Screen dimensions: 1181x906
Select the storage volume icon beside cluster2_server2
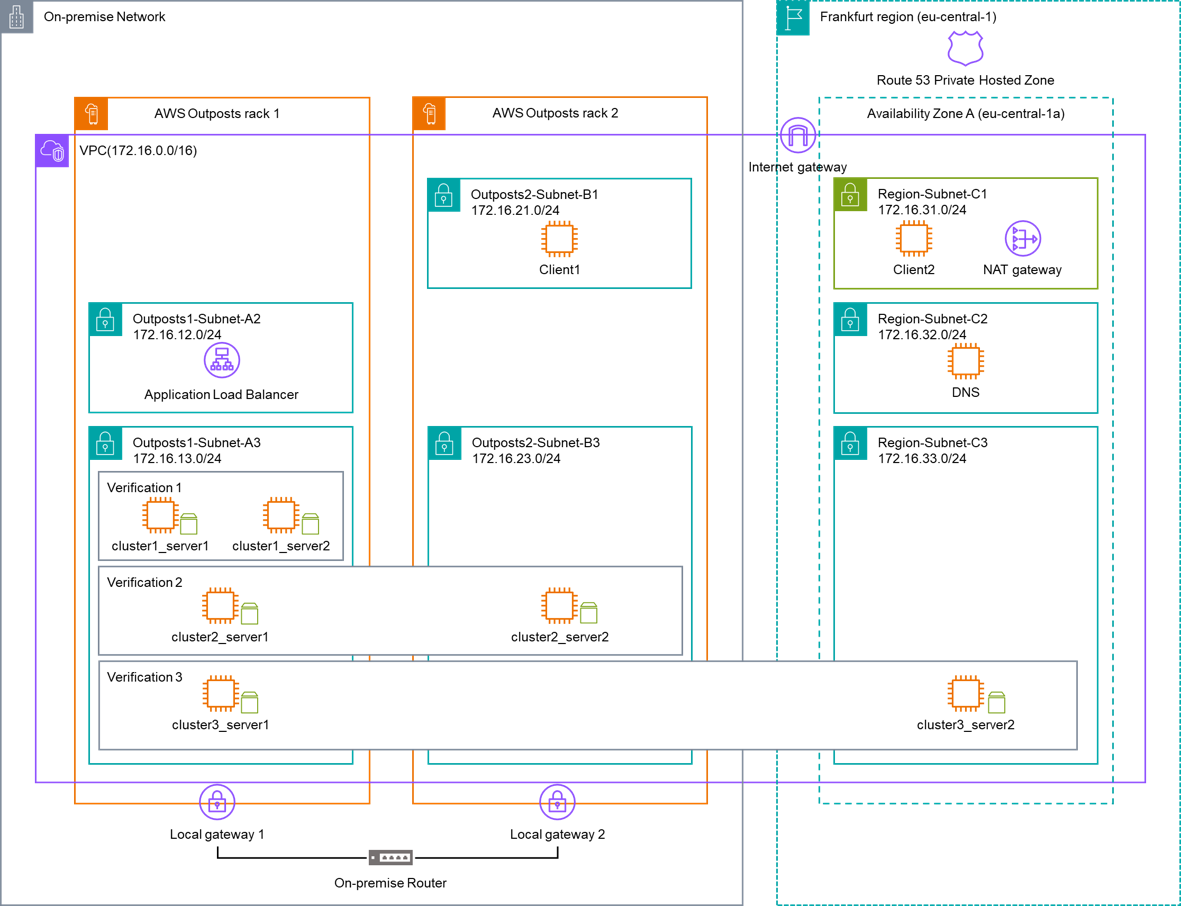(x=589, y=613)
